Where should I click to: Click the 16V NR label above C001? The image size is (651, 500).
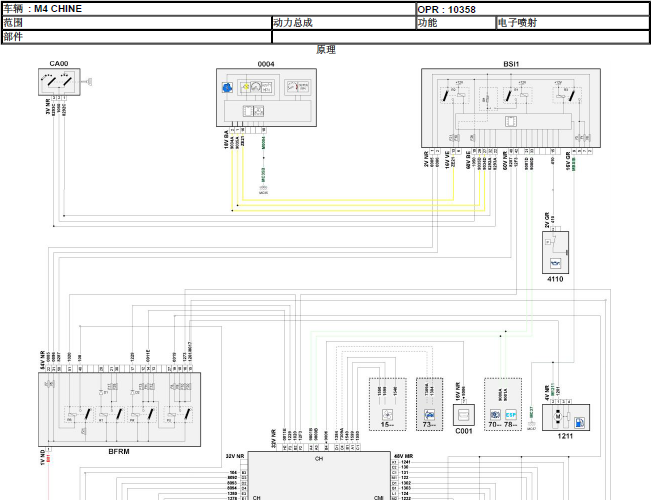click(458, 391)
